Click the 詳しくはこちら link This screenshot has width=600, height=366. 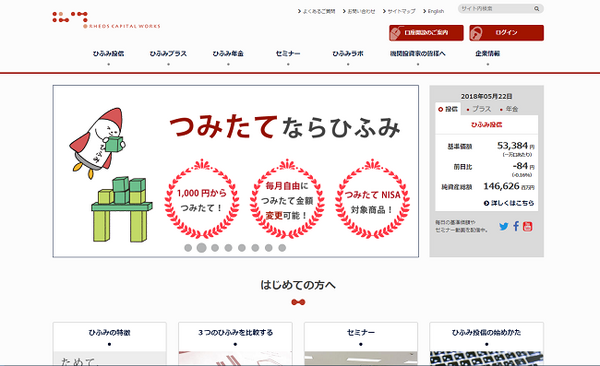point(509,203)
